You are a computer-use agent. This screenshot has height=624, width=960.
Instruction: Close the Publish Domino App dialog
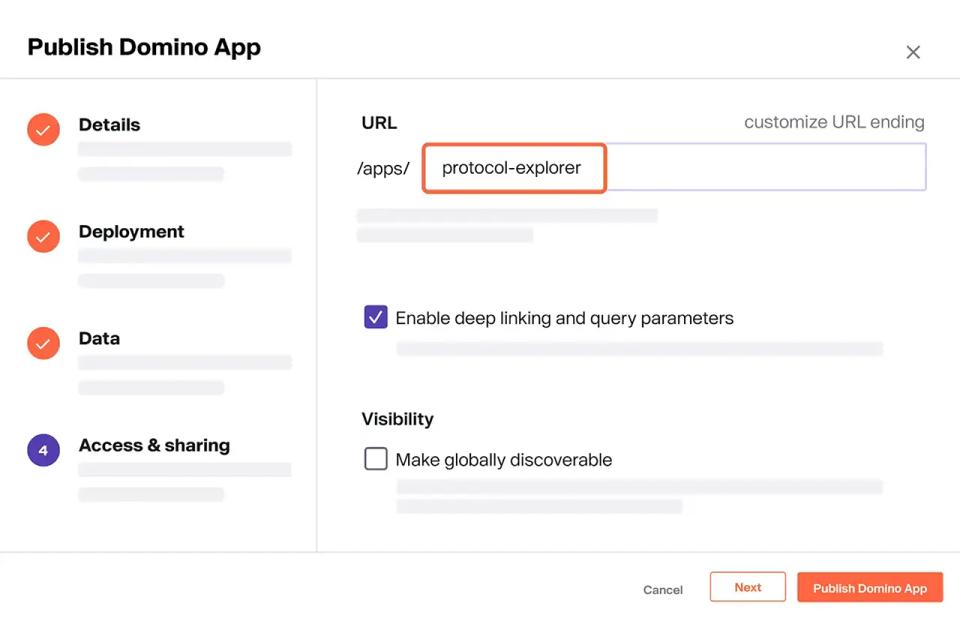coord(913,52)
